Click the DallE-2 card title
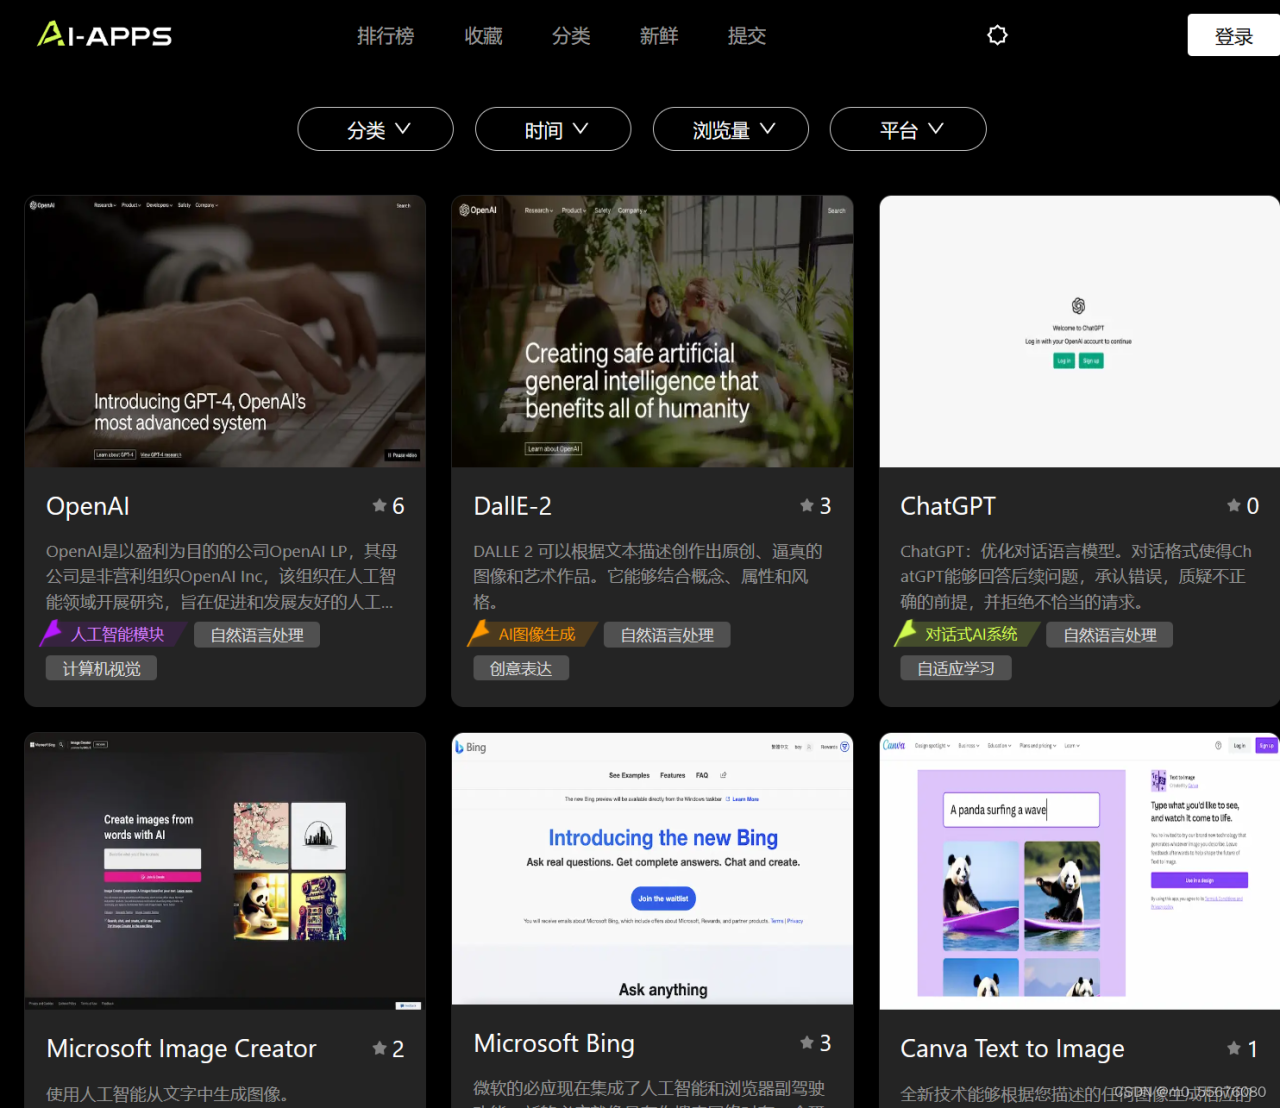This screenshot has height=1108, width=1280. (x=513, y=506)
